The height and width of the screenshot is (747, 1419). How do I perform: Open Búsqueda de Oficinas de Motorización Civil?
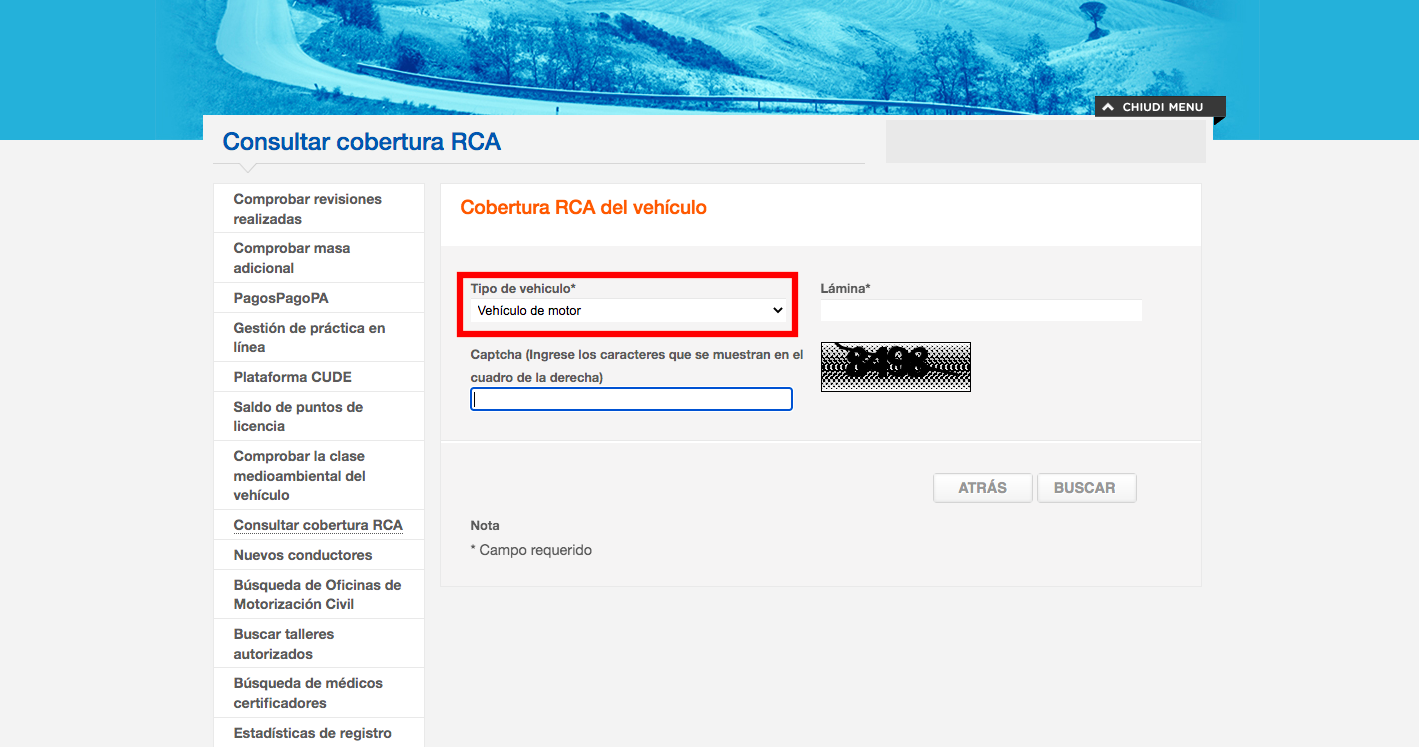[319, 594]
